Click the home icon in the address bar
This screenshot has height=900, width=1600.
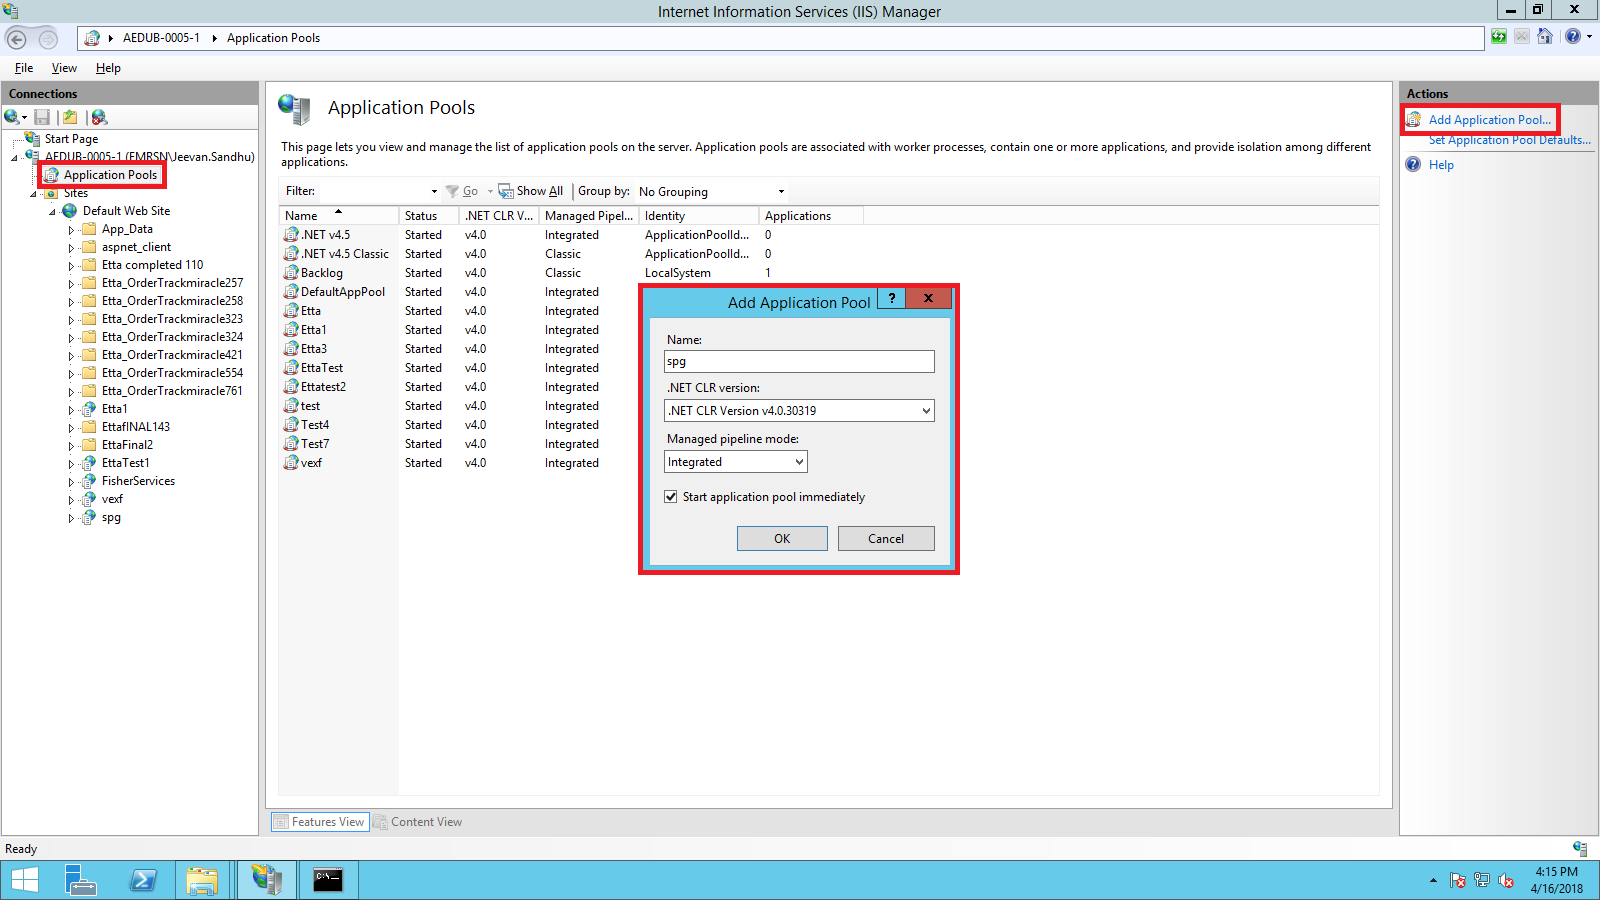(1545, 37)
